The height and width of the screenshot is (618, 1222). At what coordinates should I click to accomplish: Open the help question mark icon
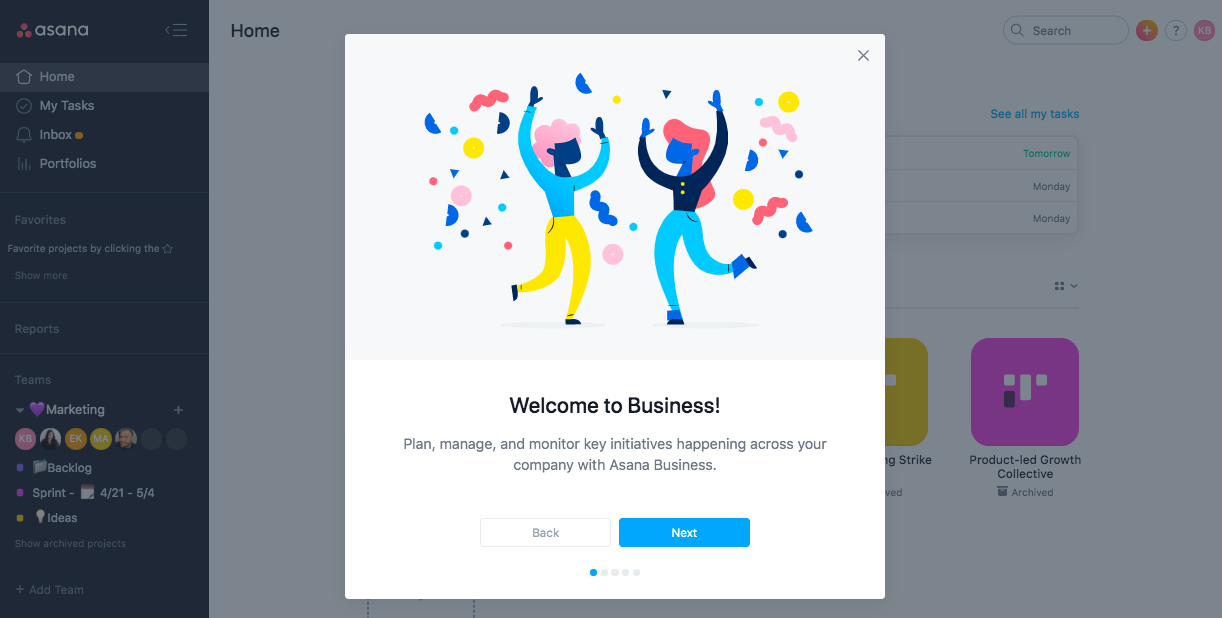pos(1176,31)
